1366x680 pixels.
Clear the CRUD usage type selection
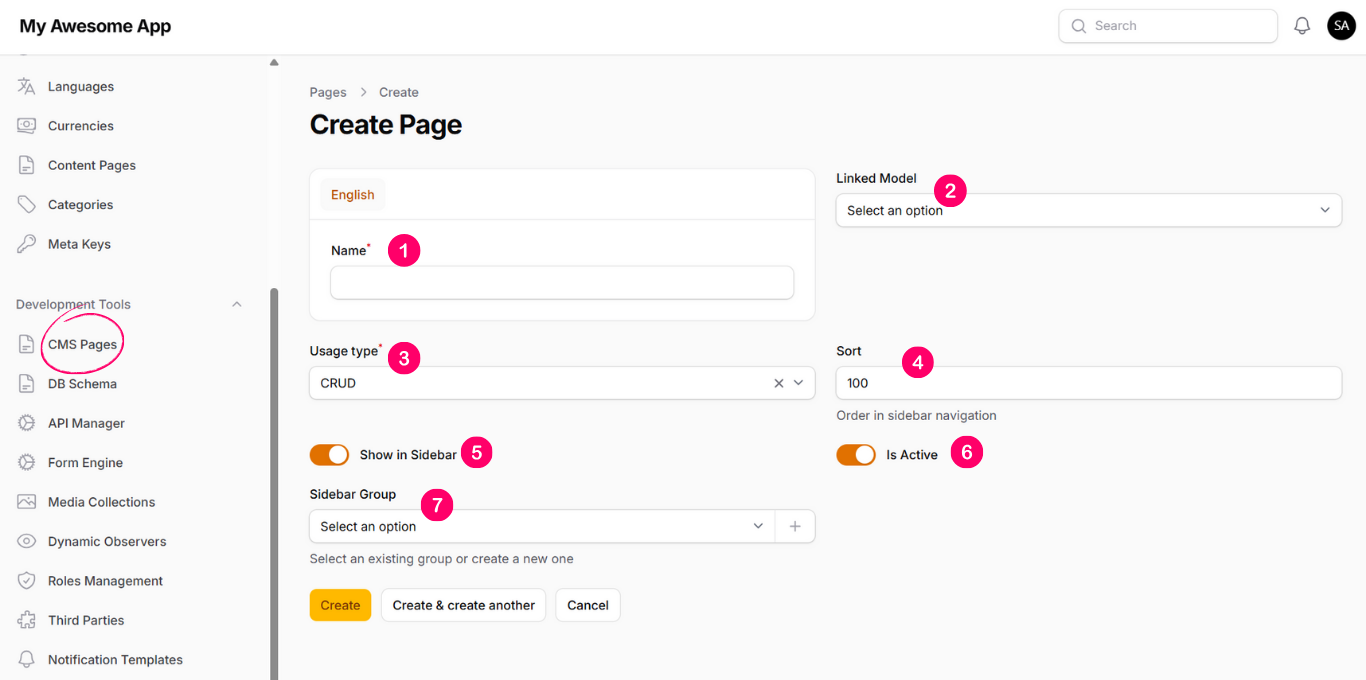[779, 383]
